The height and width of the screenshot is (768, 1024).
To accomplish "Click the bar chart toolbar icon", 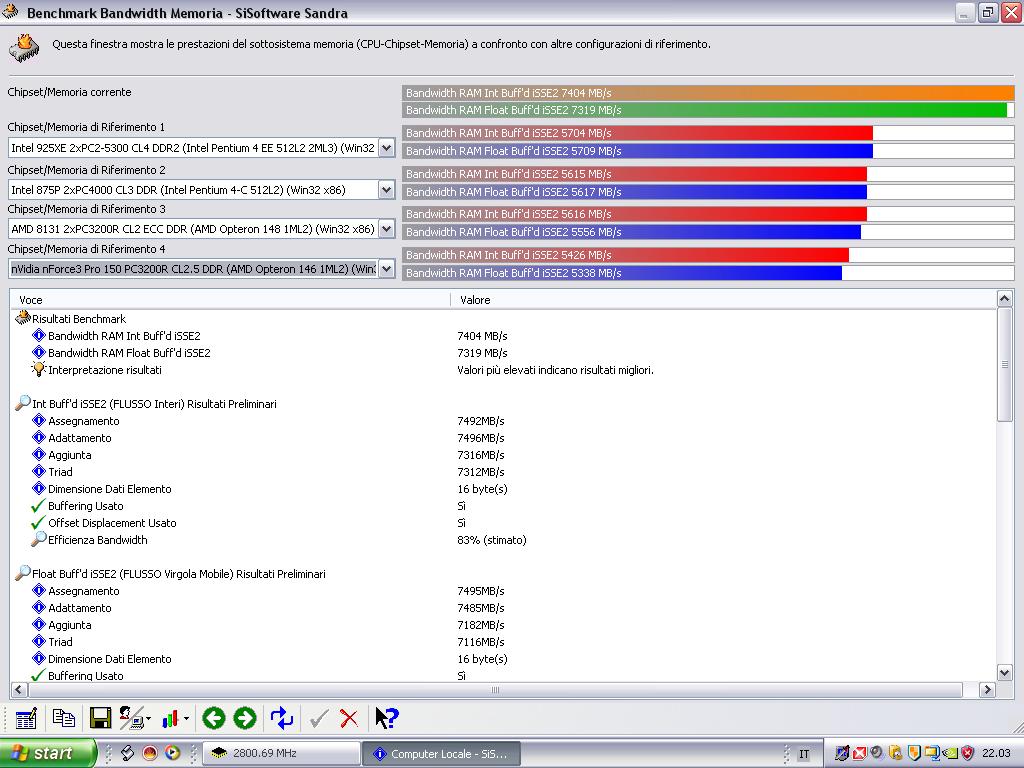I will pos(170,718).
